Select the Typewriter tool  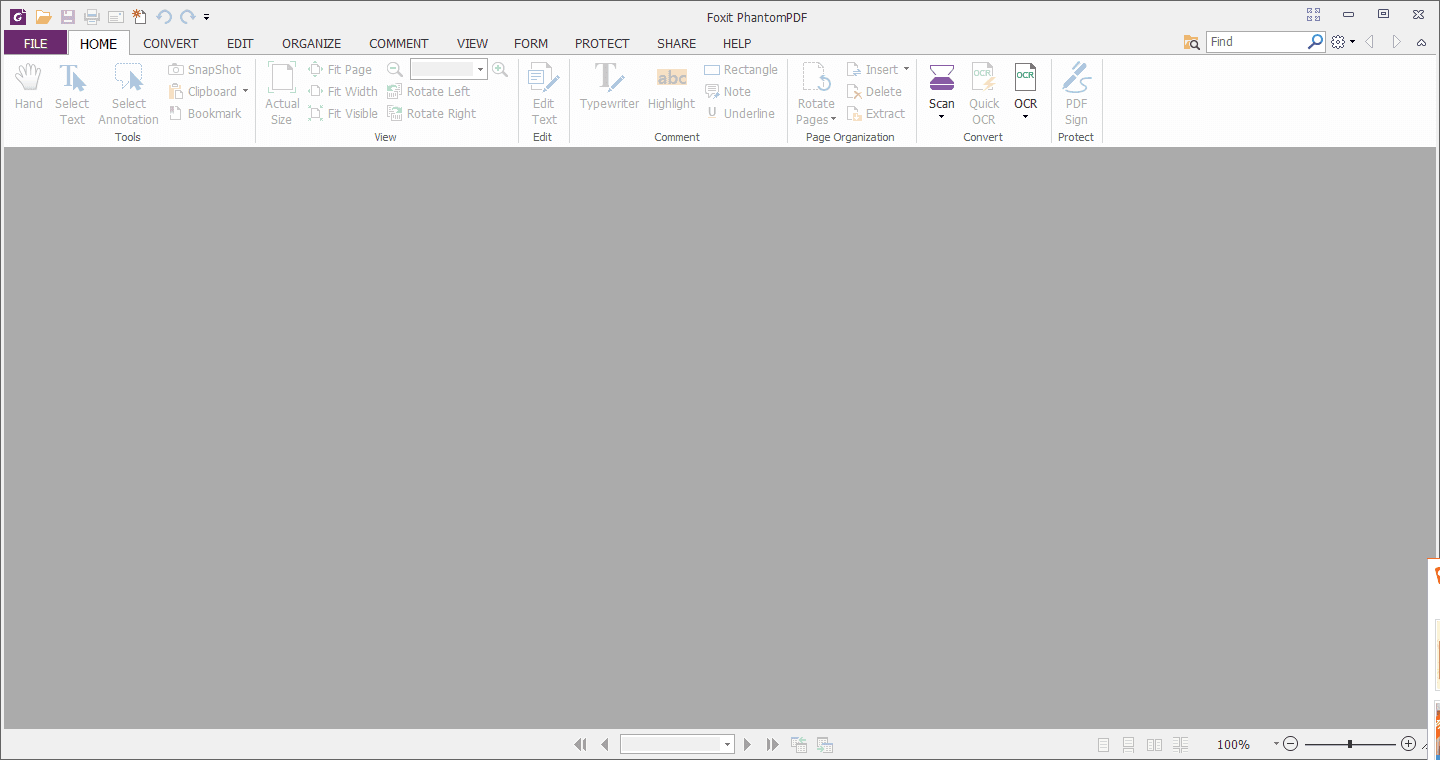[x=609, y=87]
